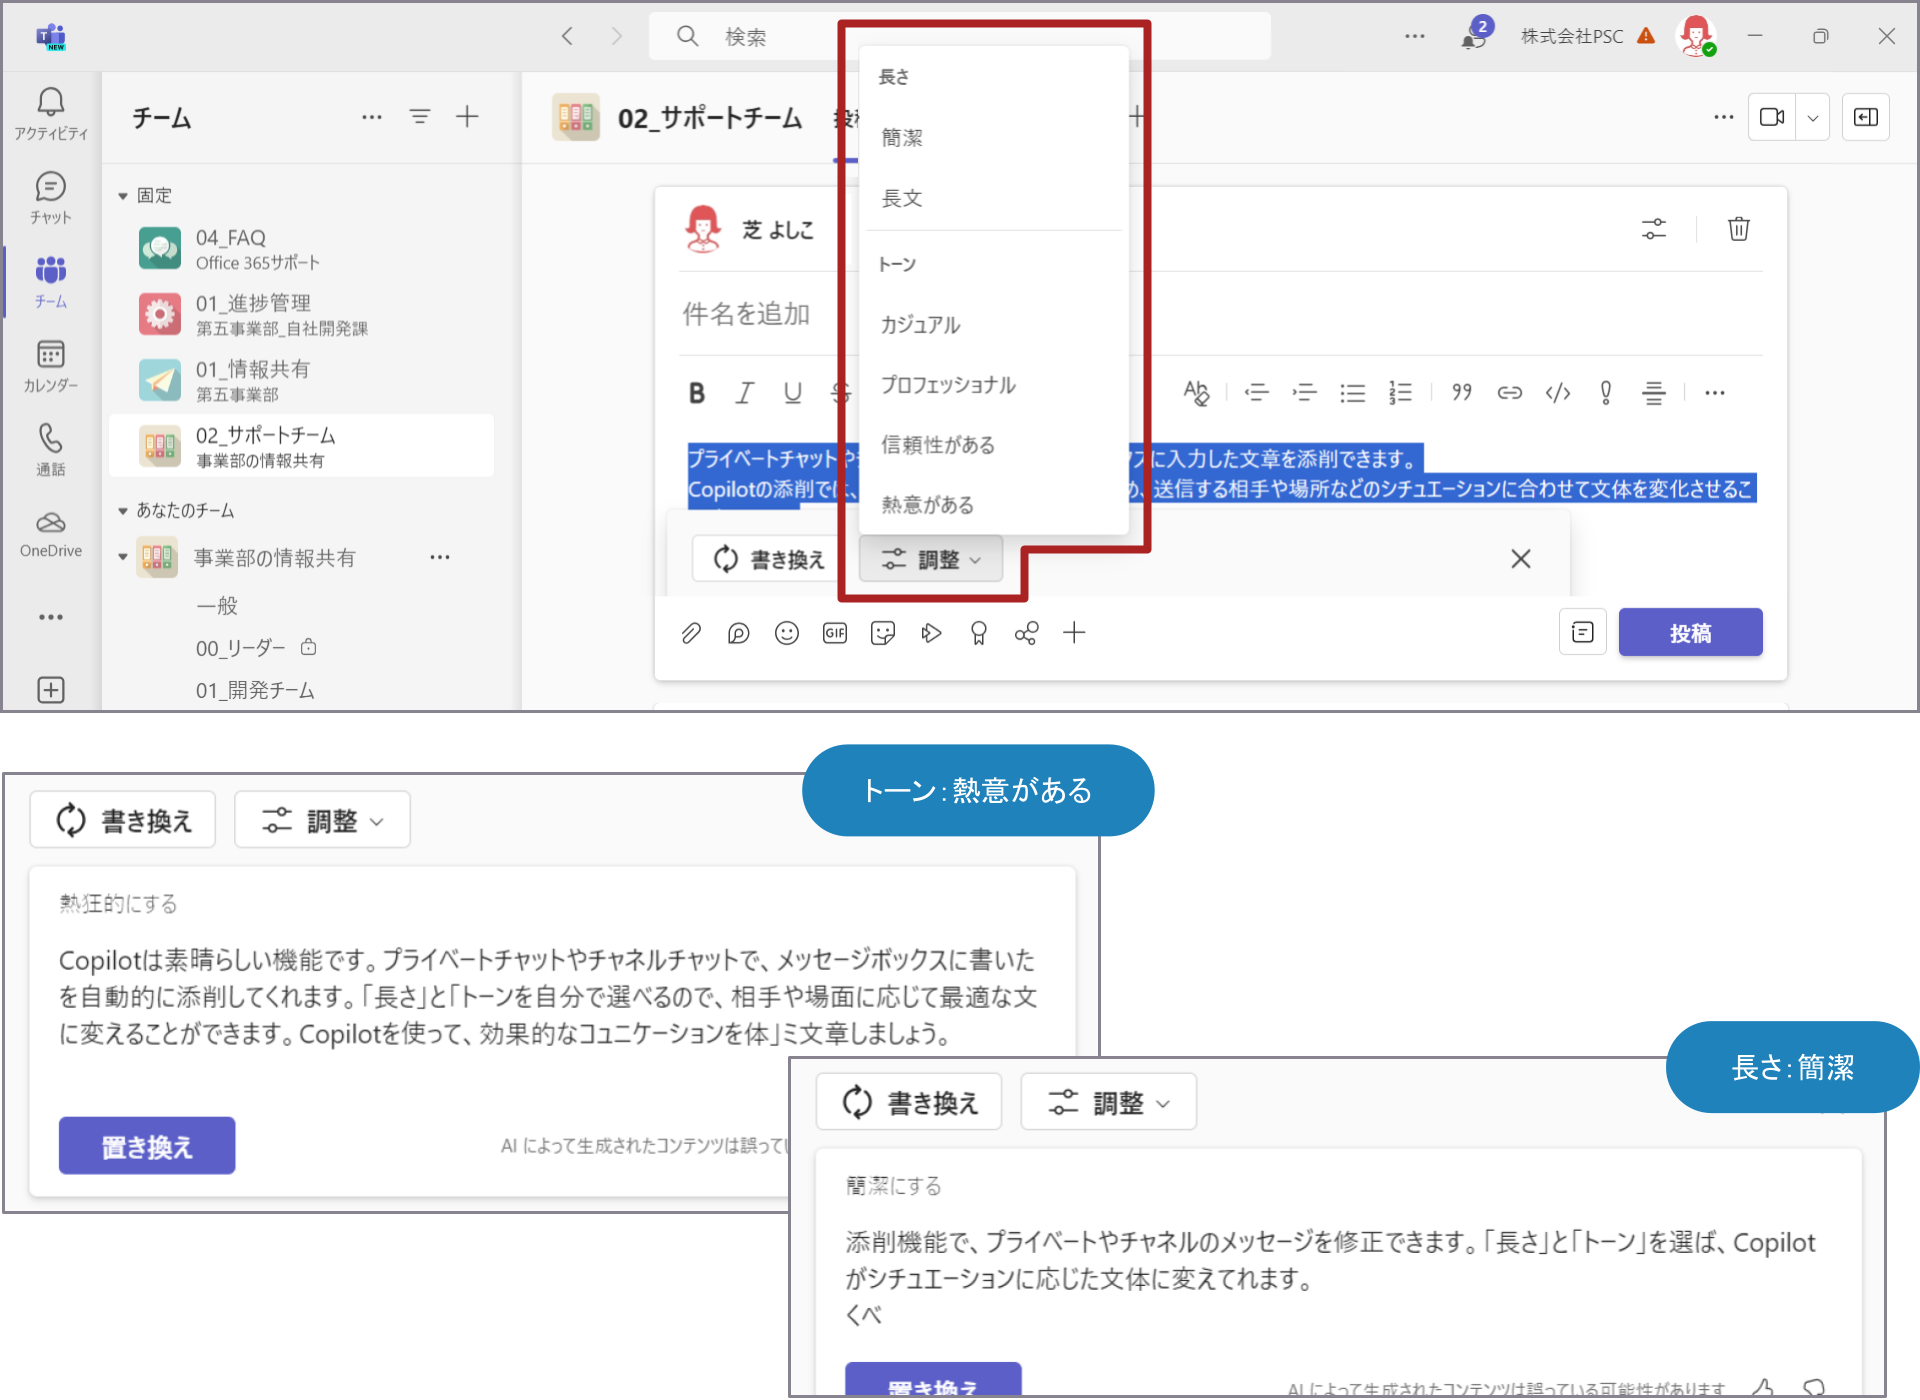Open the emoji picker
The height and width of the screenshot is (1400, 1920).
coord(787,633)
